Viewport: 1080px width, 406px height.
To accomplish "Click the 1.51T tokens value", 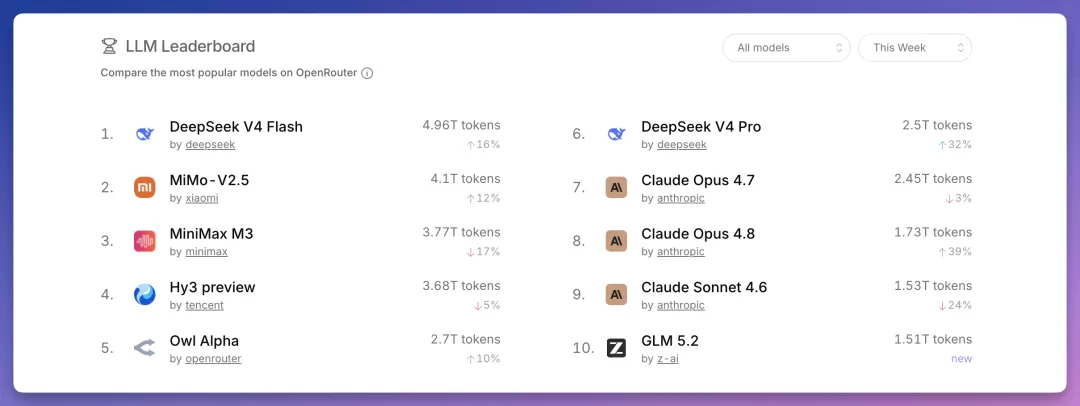I will pos(933,339).
